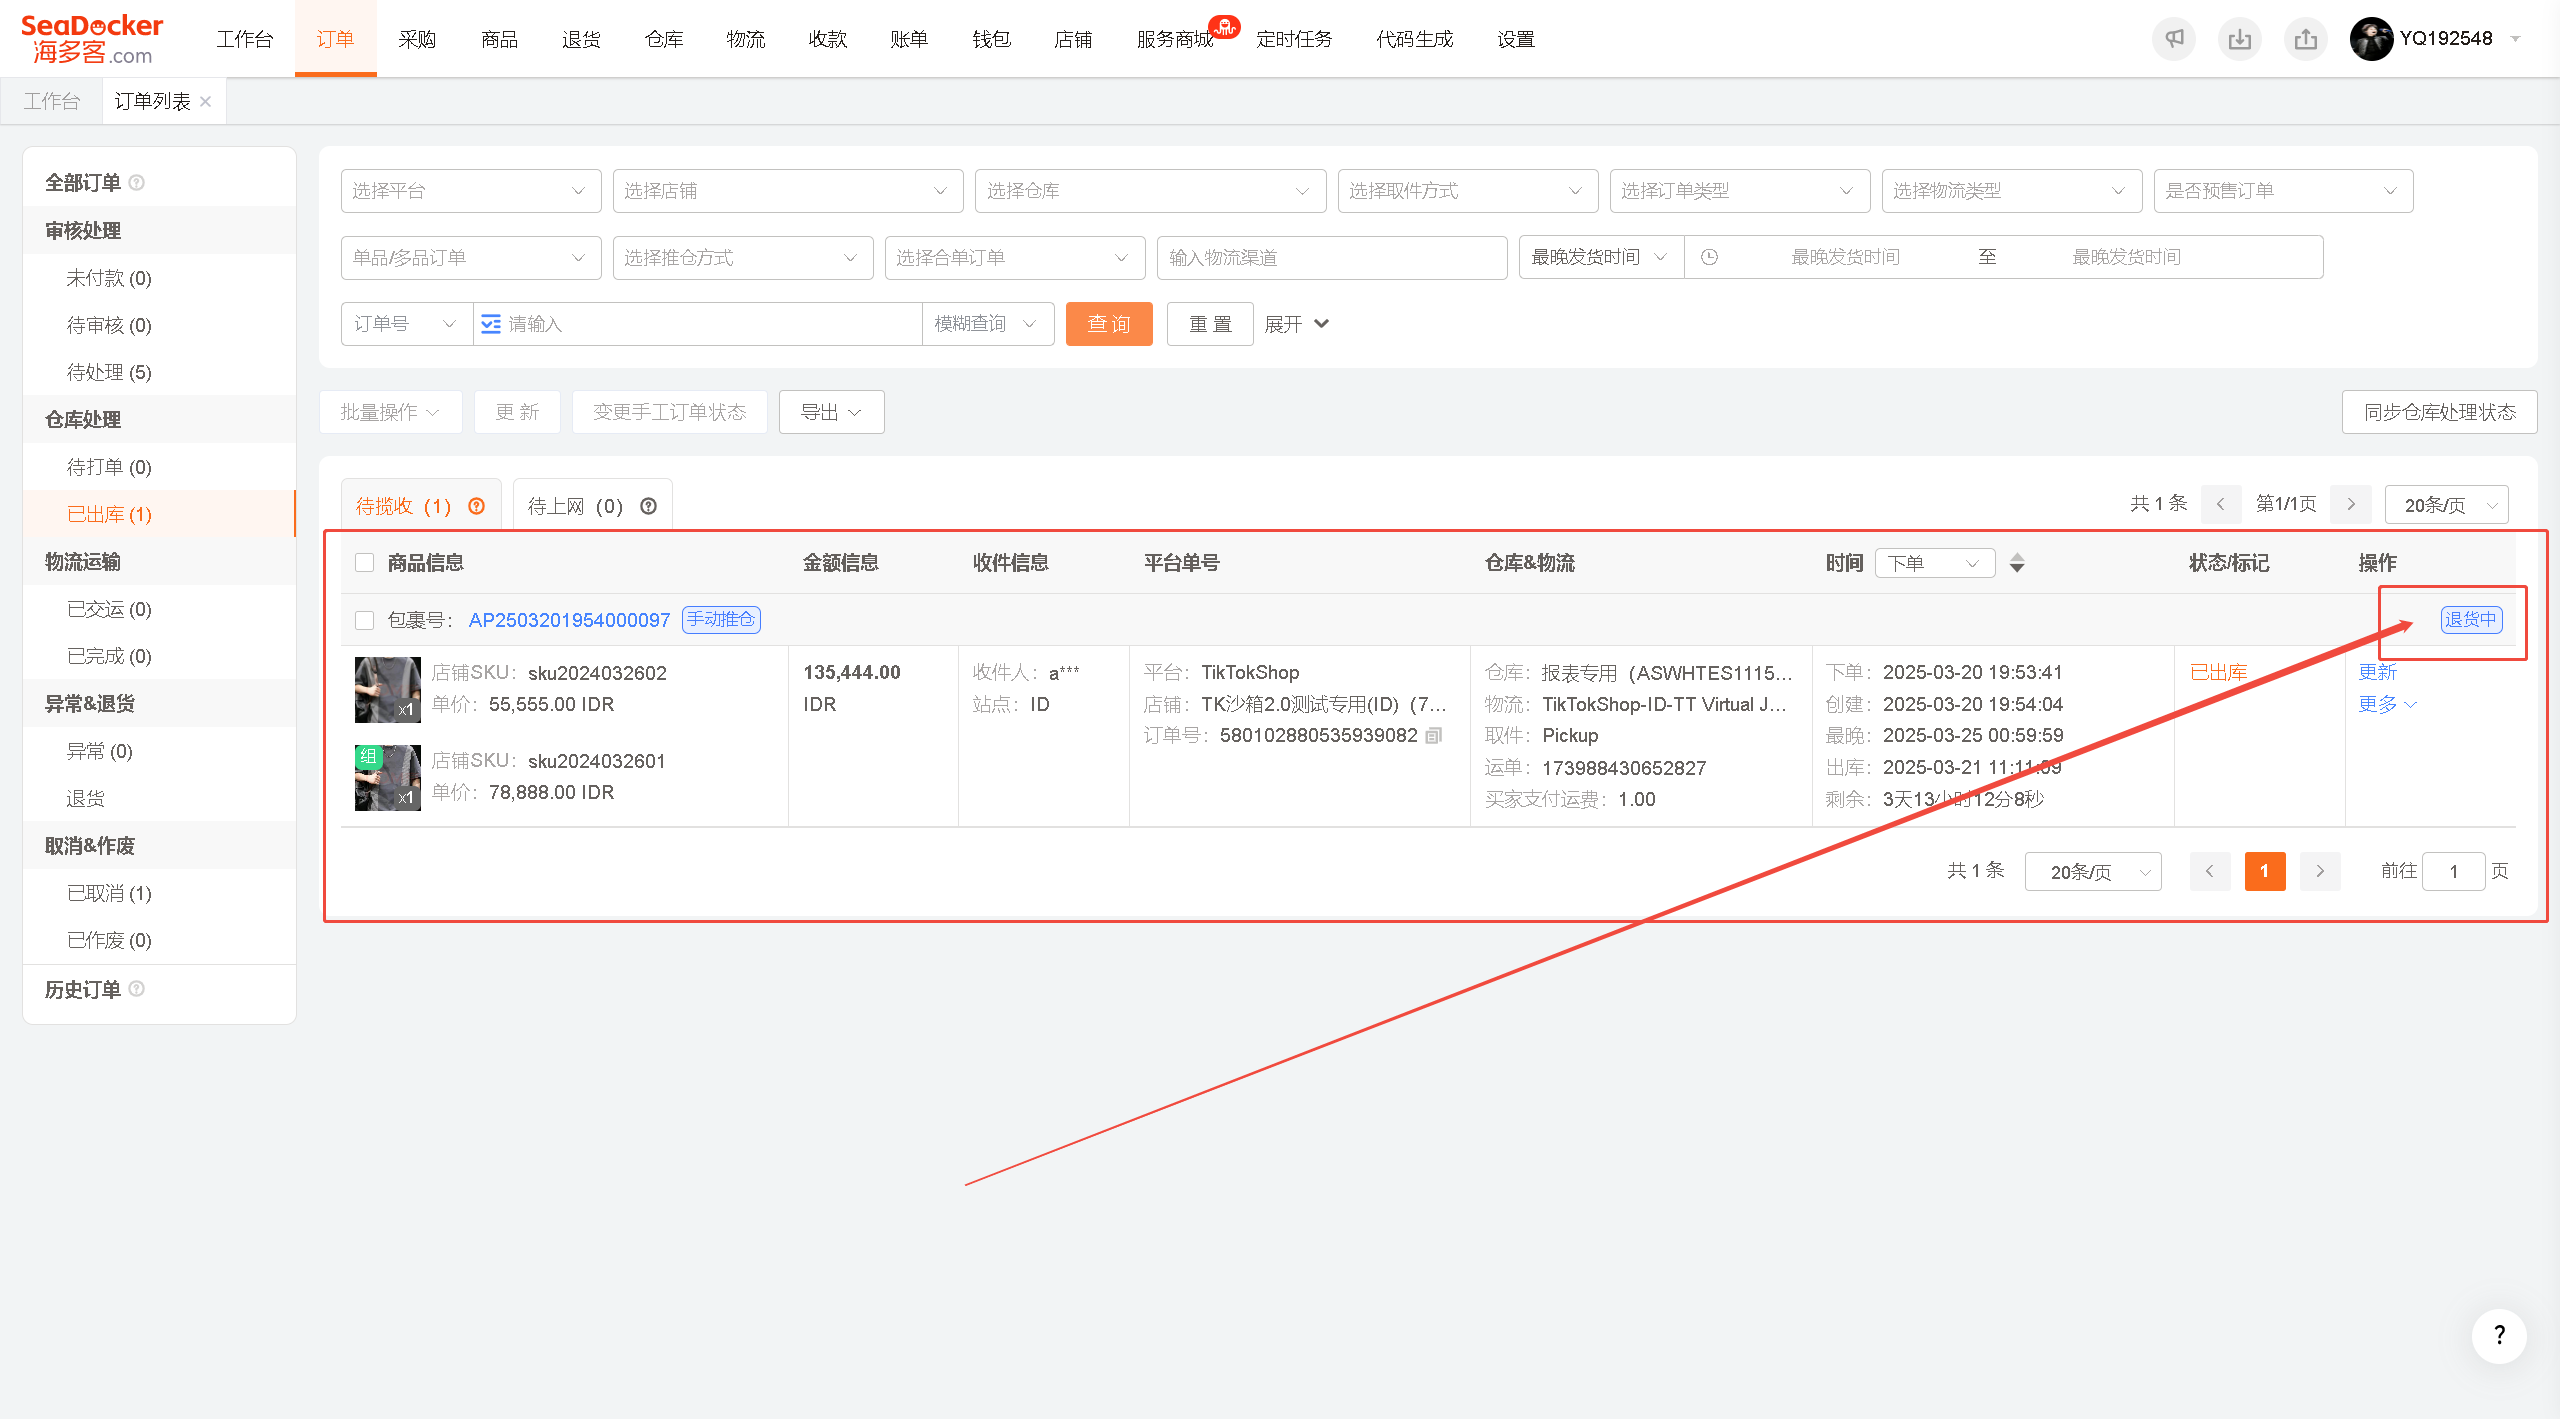Open the 服务商城 top menu
Screen dimensions: 2560x1419
pos(1175,39)
